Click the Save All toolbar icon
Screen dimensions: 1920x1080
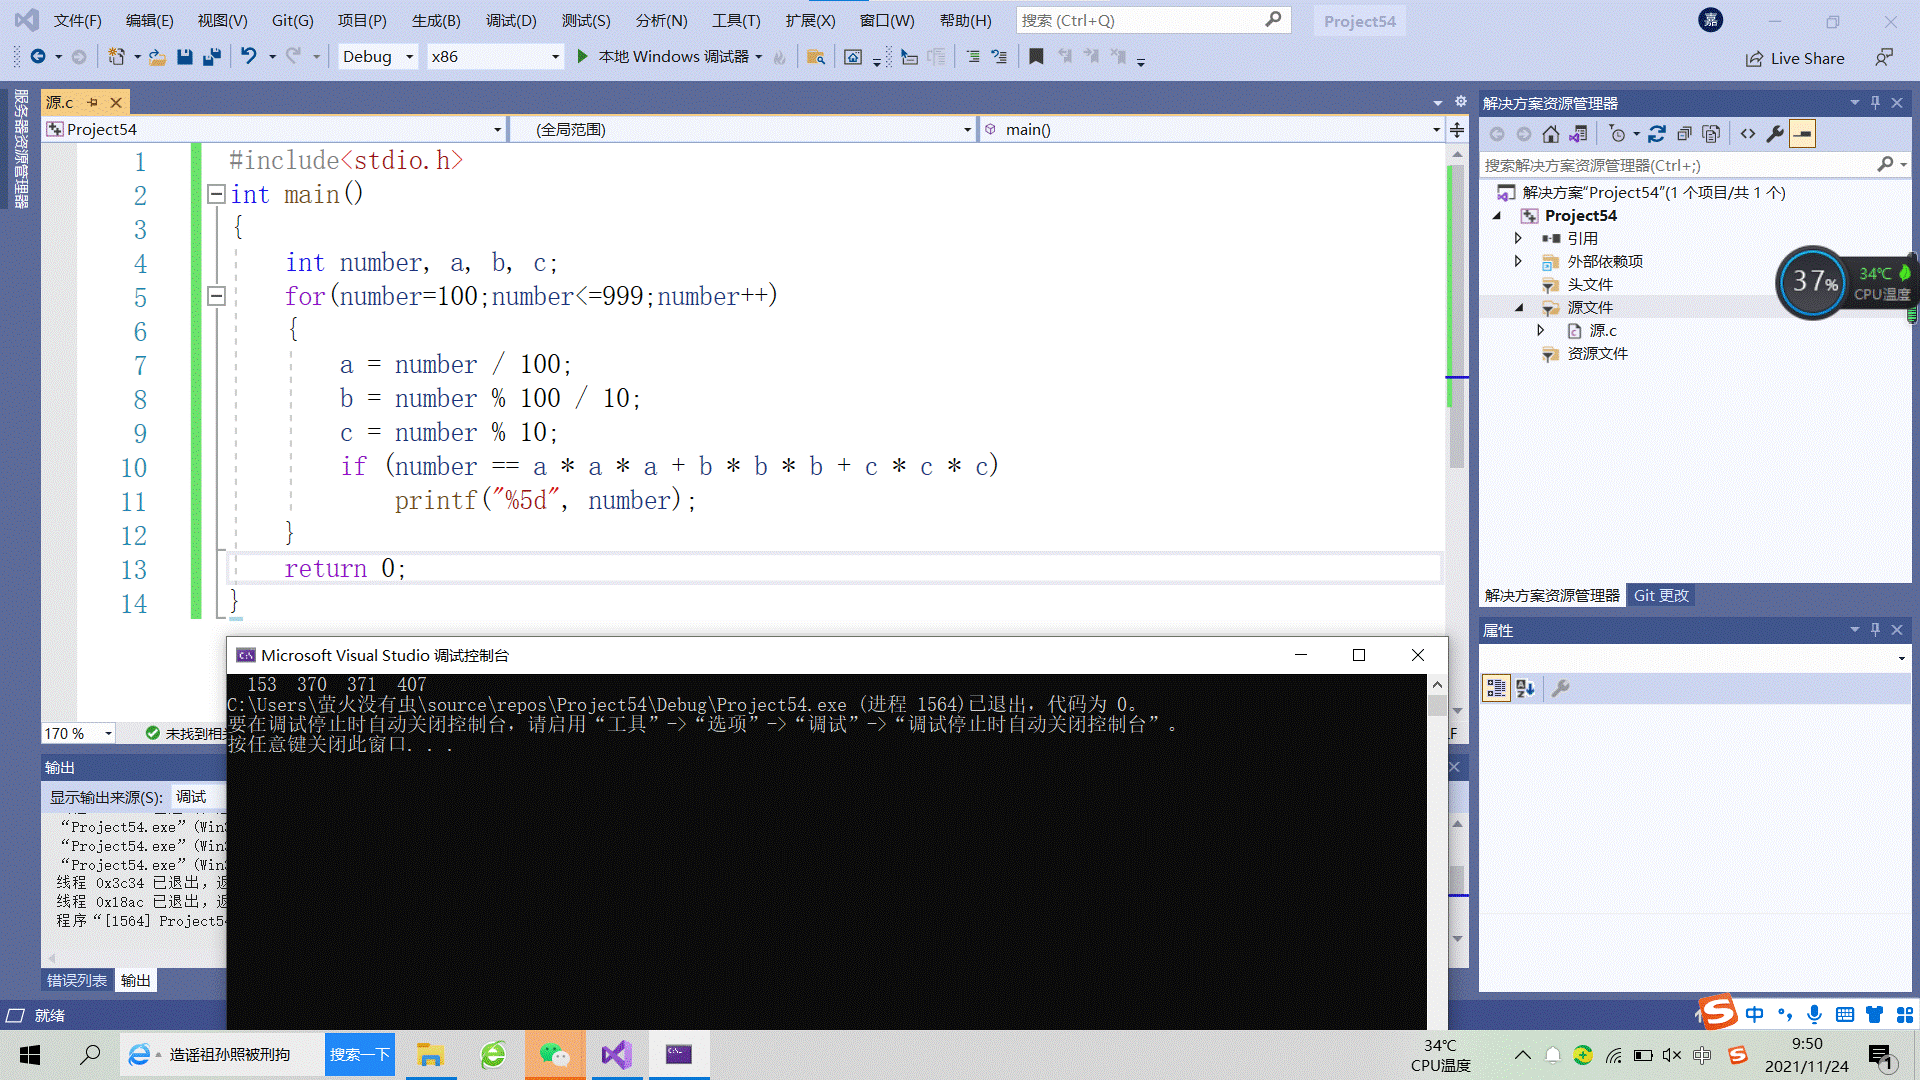pyautogui.click(x=211, y=57)
